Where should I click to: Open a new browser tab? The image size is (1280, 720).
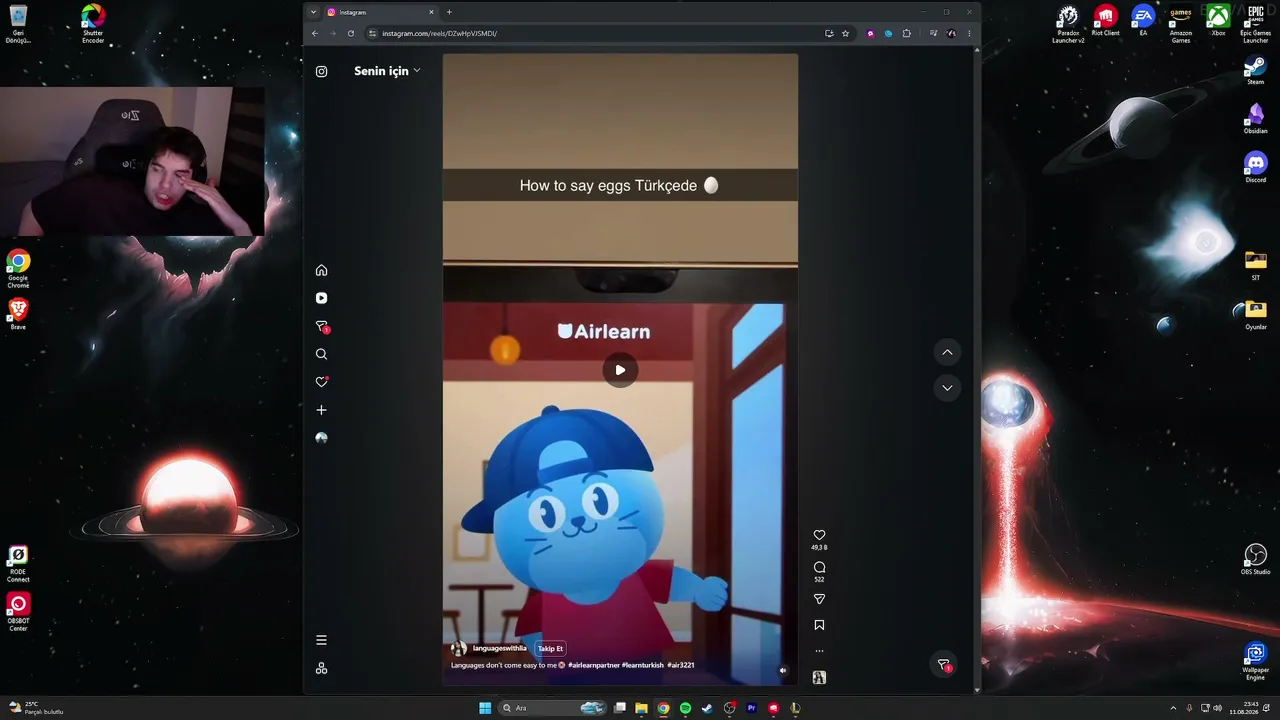(x=449, y=12)
